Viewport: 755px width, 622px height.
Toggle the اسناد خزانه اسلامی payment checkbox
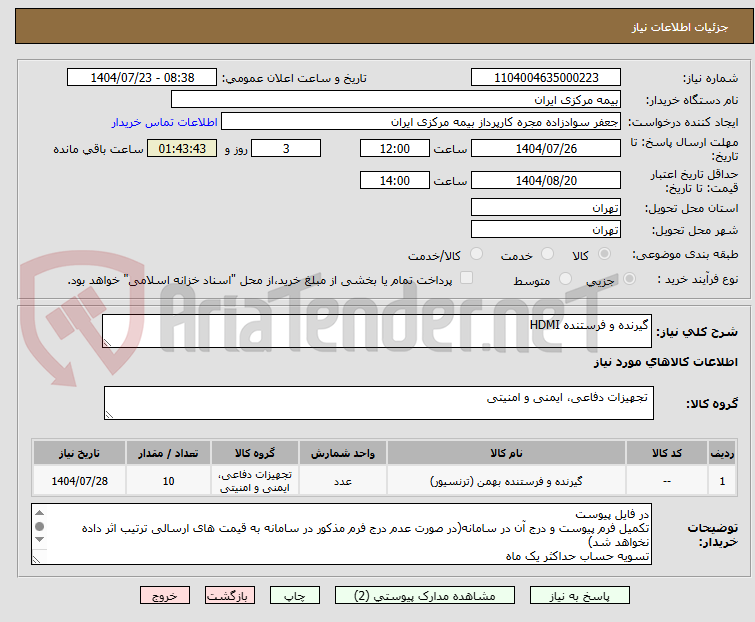tap(467, 278)
